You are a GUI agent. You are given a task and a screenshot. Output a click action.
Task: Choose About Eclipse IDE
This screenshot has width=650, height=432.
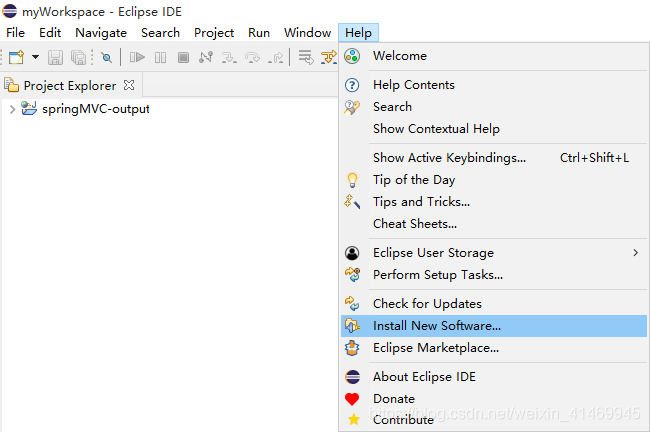click(x=494, y=377)
